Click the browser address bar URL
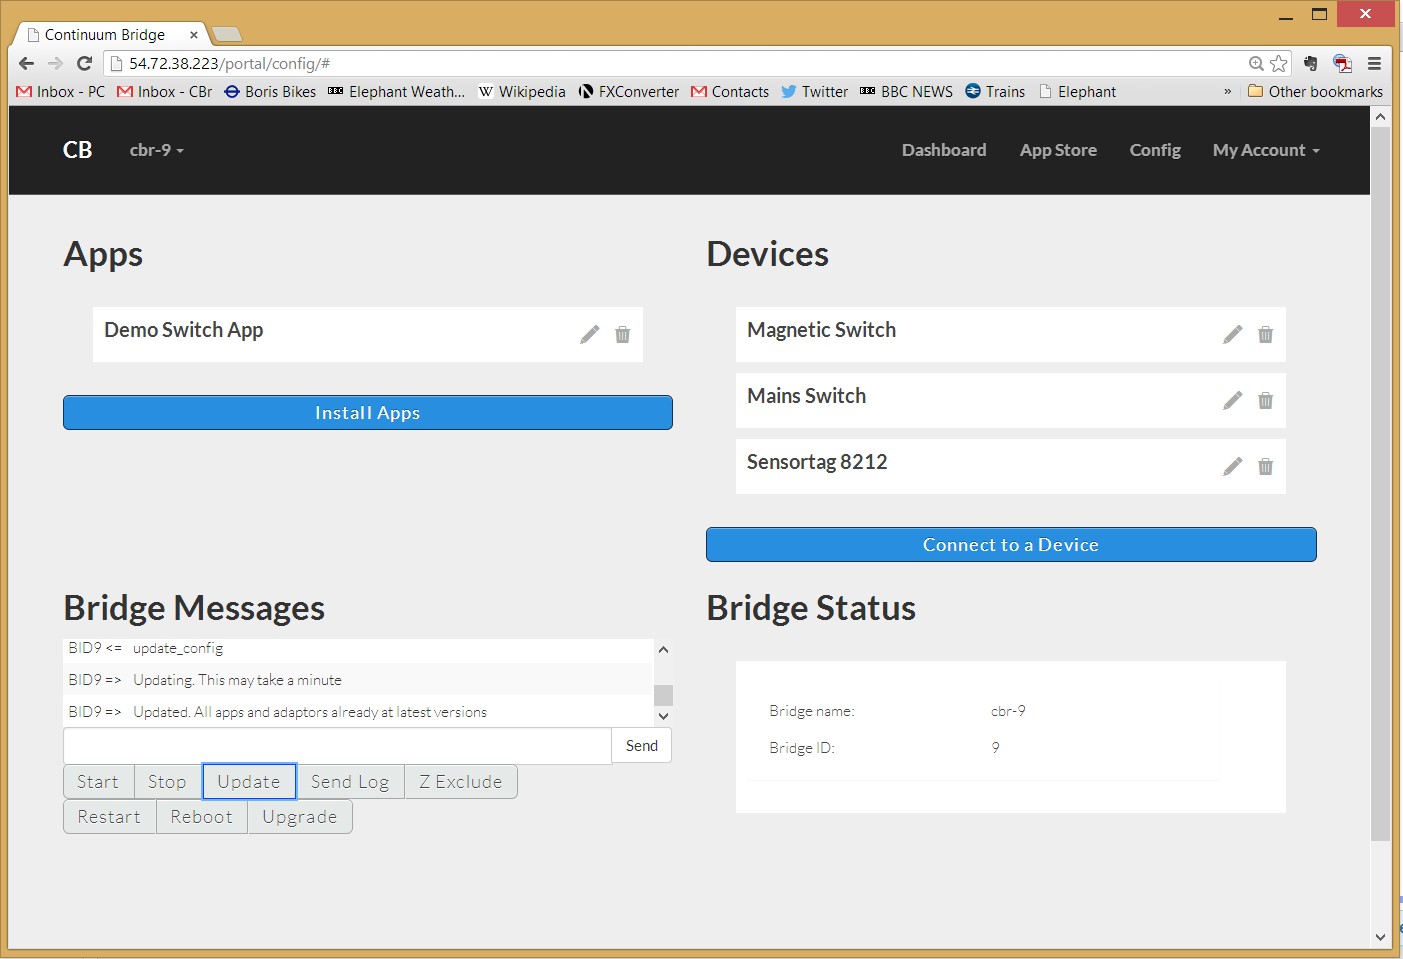This screenshot has height=959, width=1403. (229, 63)
